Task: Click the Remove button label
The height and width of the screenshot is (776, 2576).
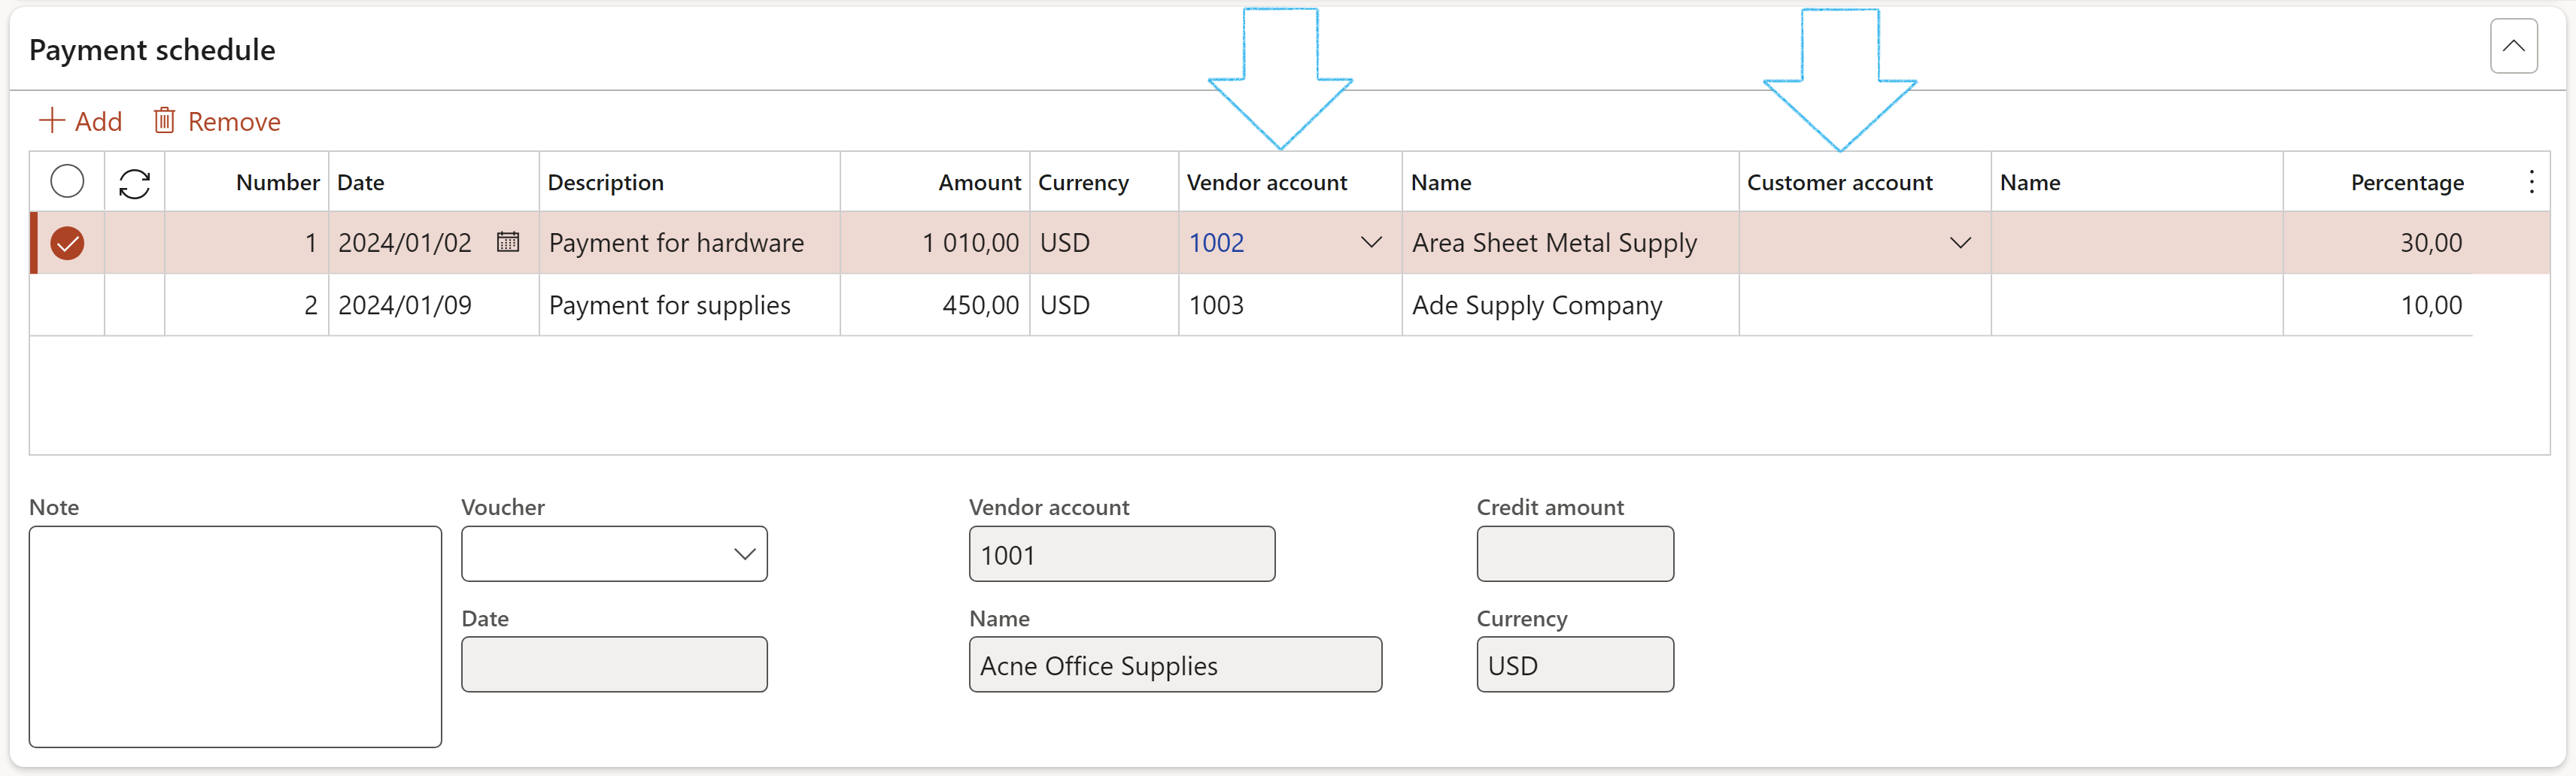Action: [234, 122]
